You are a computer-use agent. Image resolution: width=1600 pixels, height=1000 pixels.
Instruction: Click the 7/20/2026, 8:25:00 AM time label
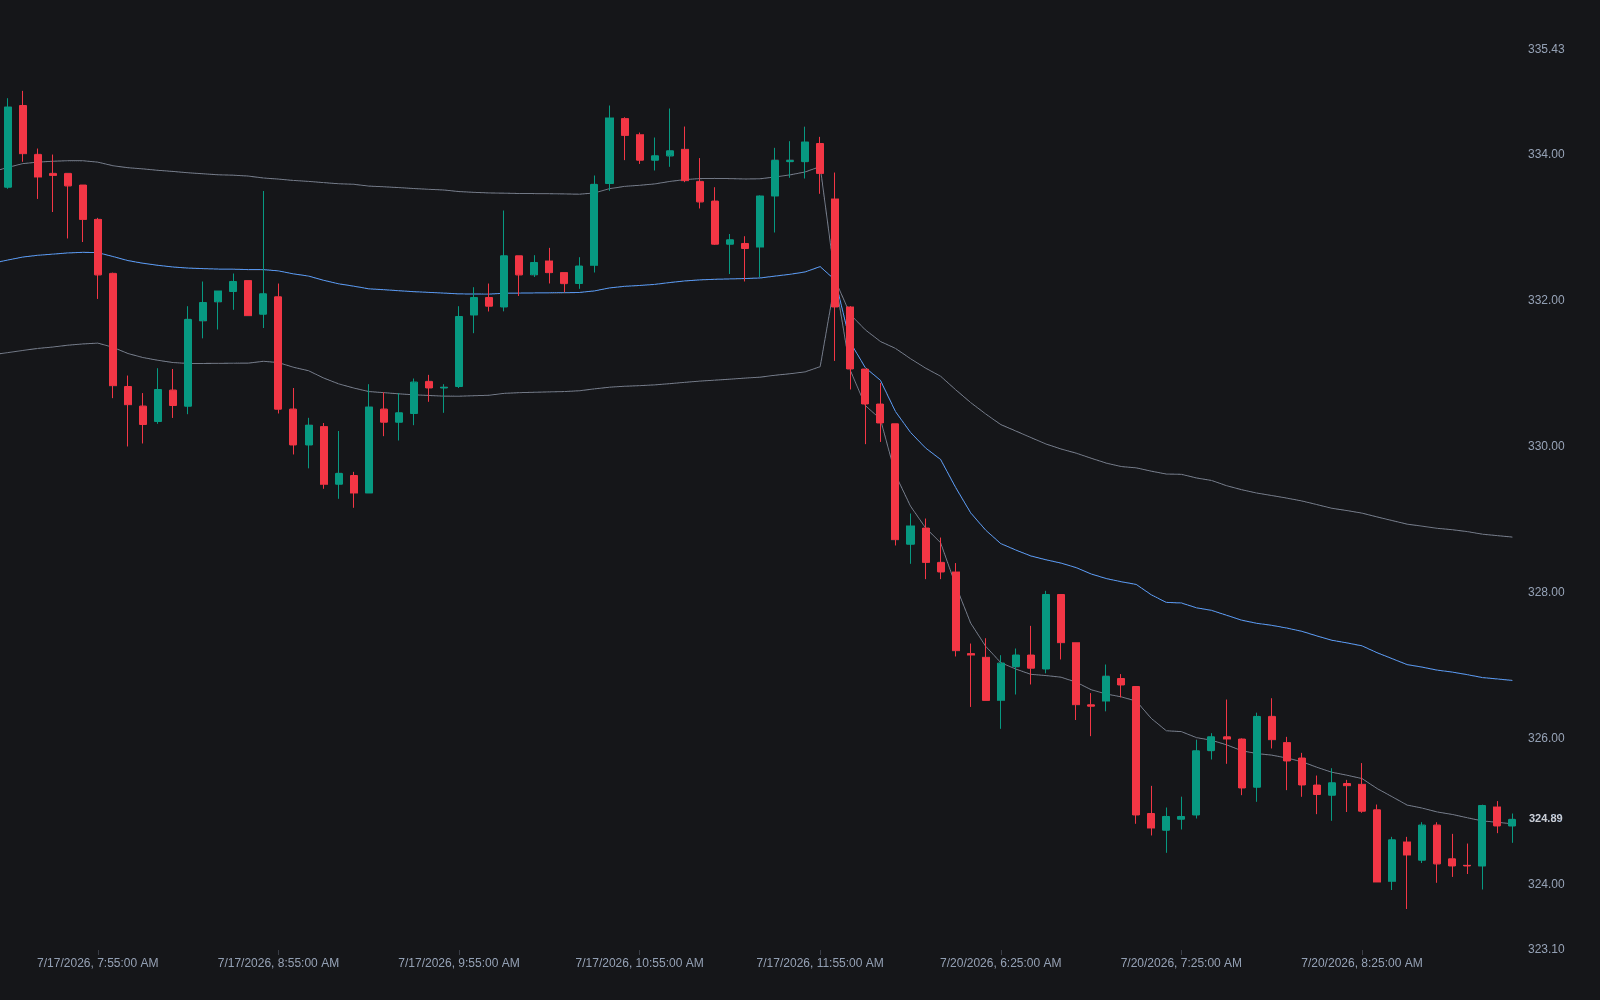[x=1362, y=963]
